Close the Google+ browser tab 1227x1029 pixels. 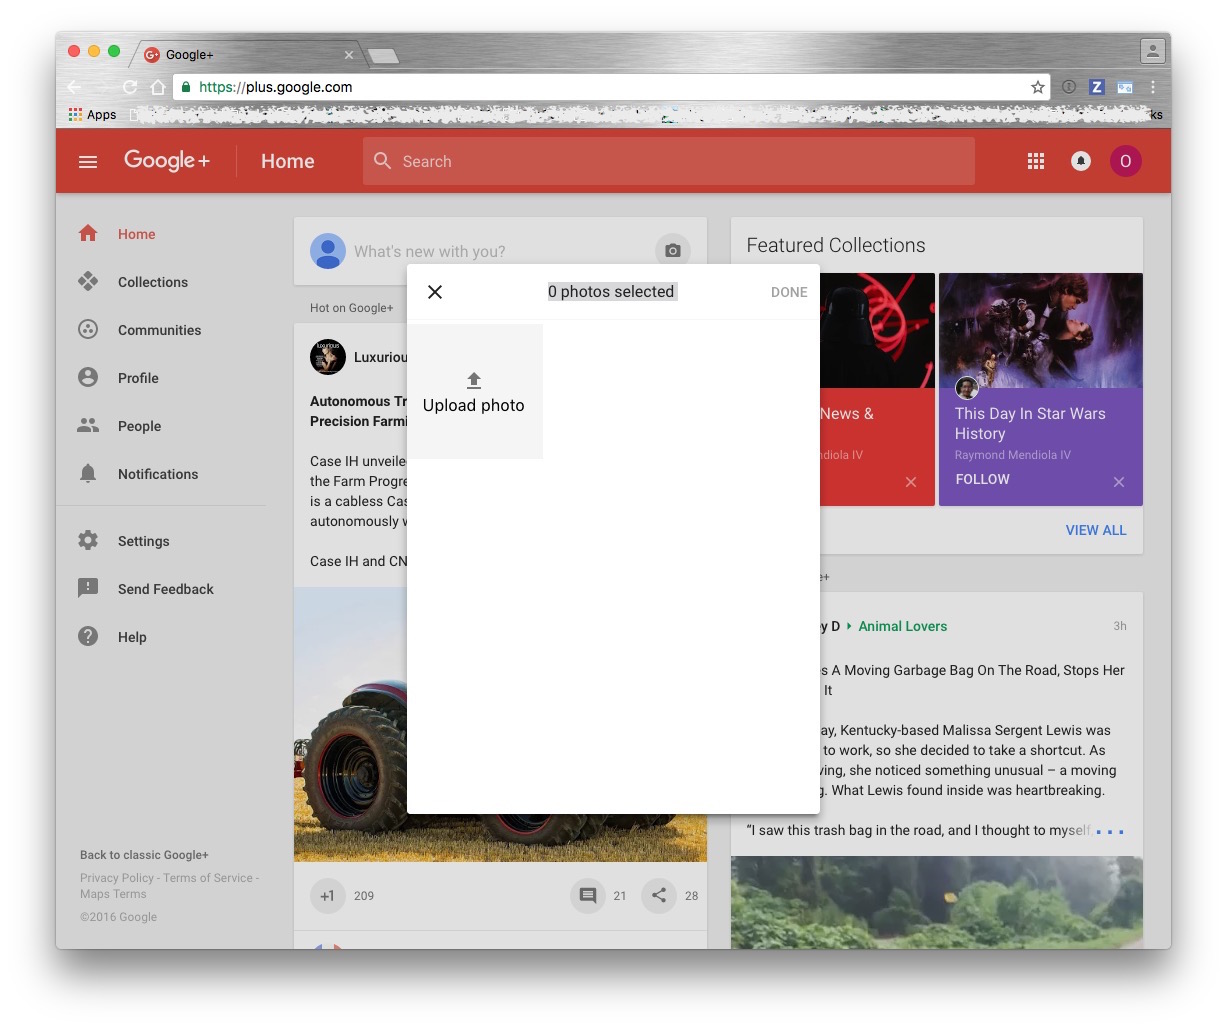click(349, 55)
